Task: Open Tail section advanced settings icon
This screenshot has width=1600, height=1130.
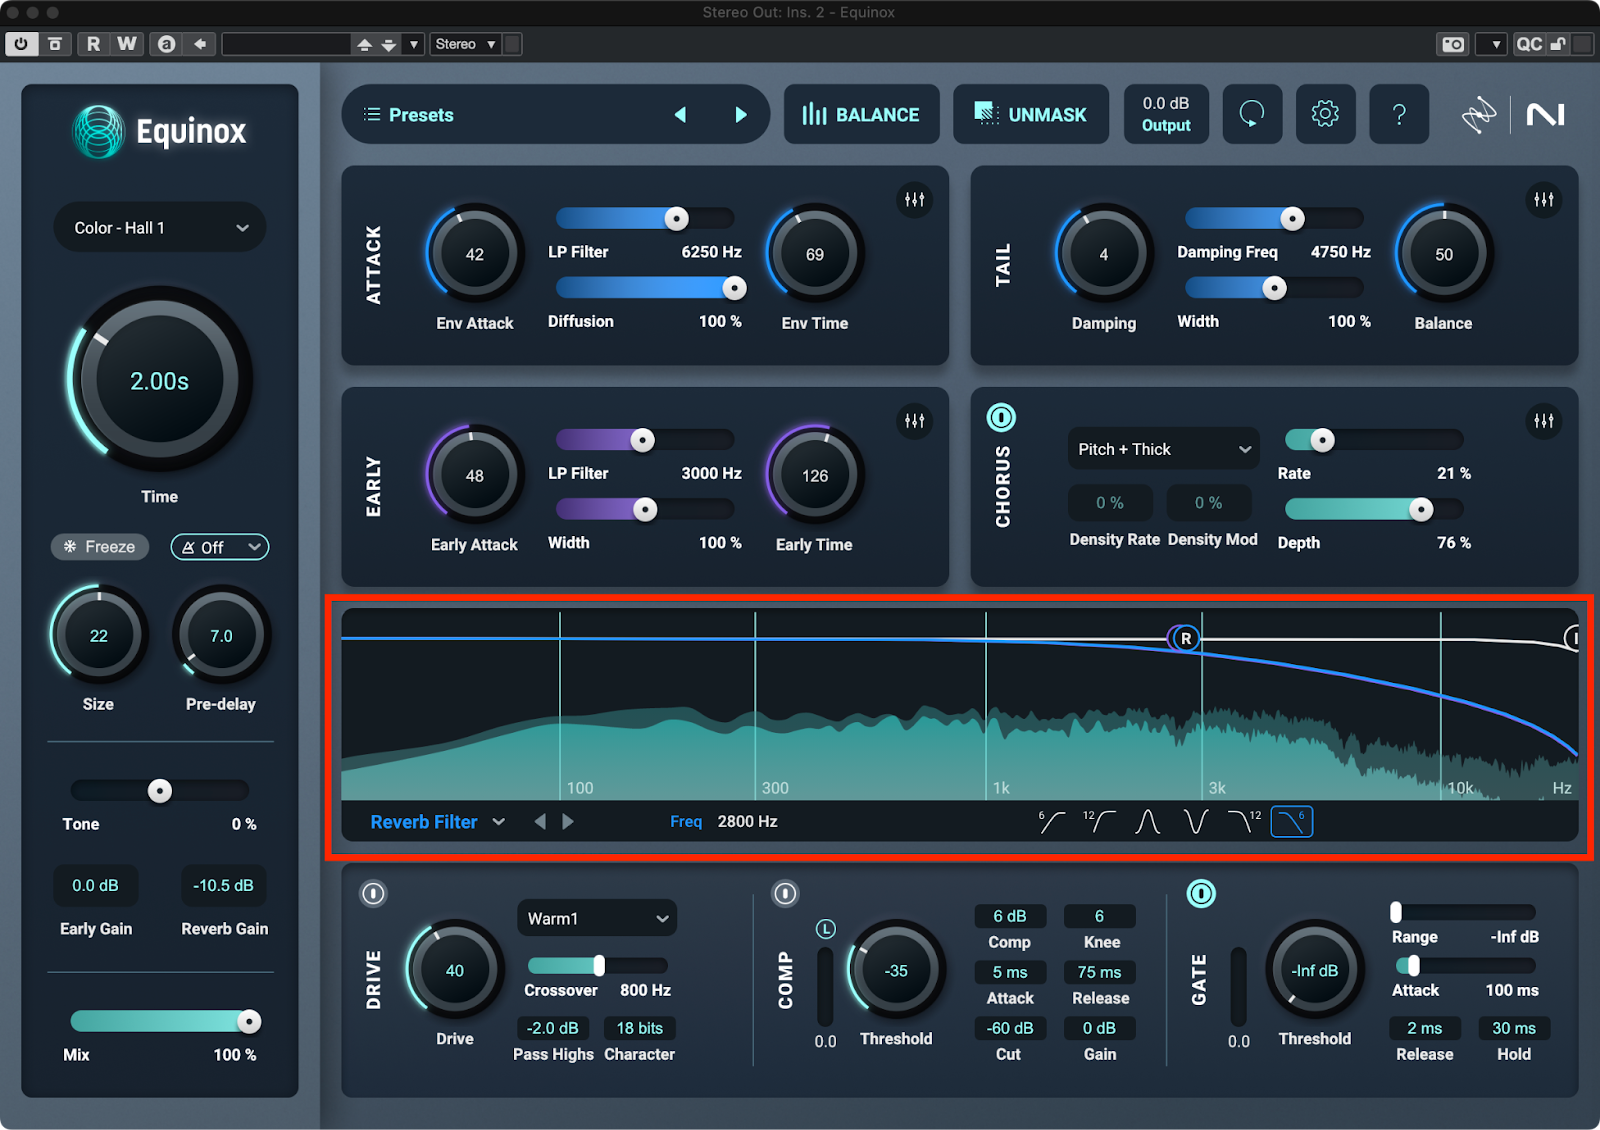Action: (x=1543, y=199)
